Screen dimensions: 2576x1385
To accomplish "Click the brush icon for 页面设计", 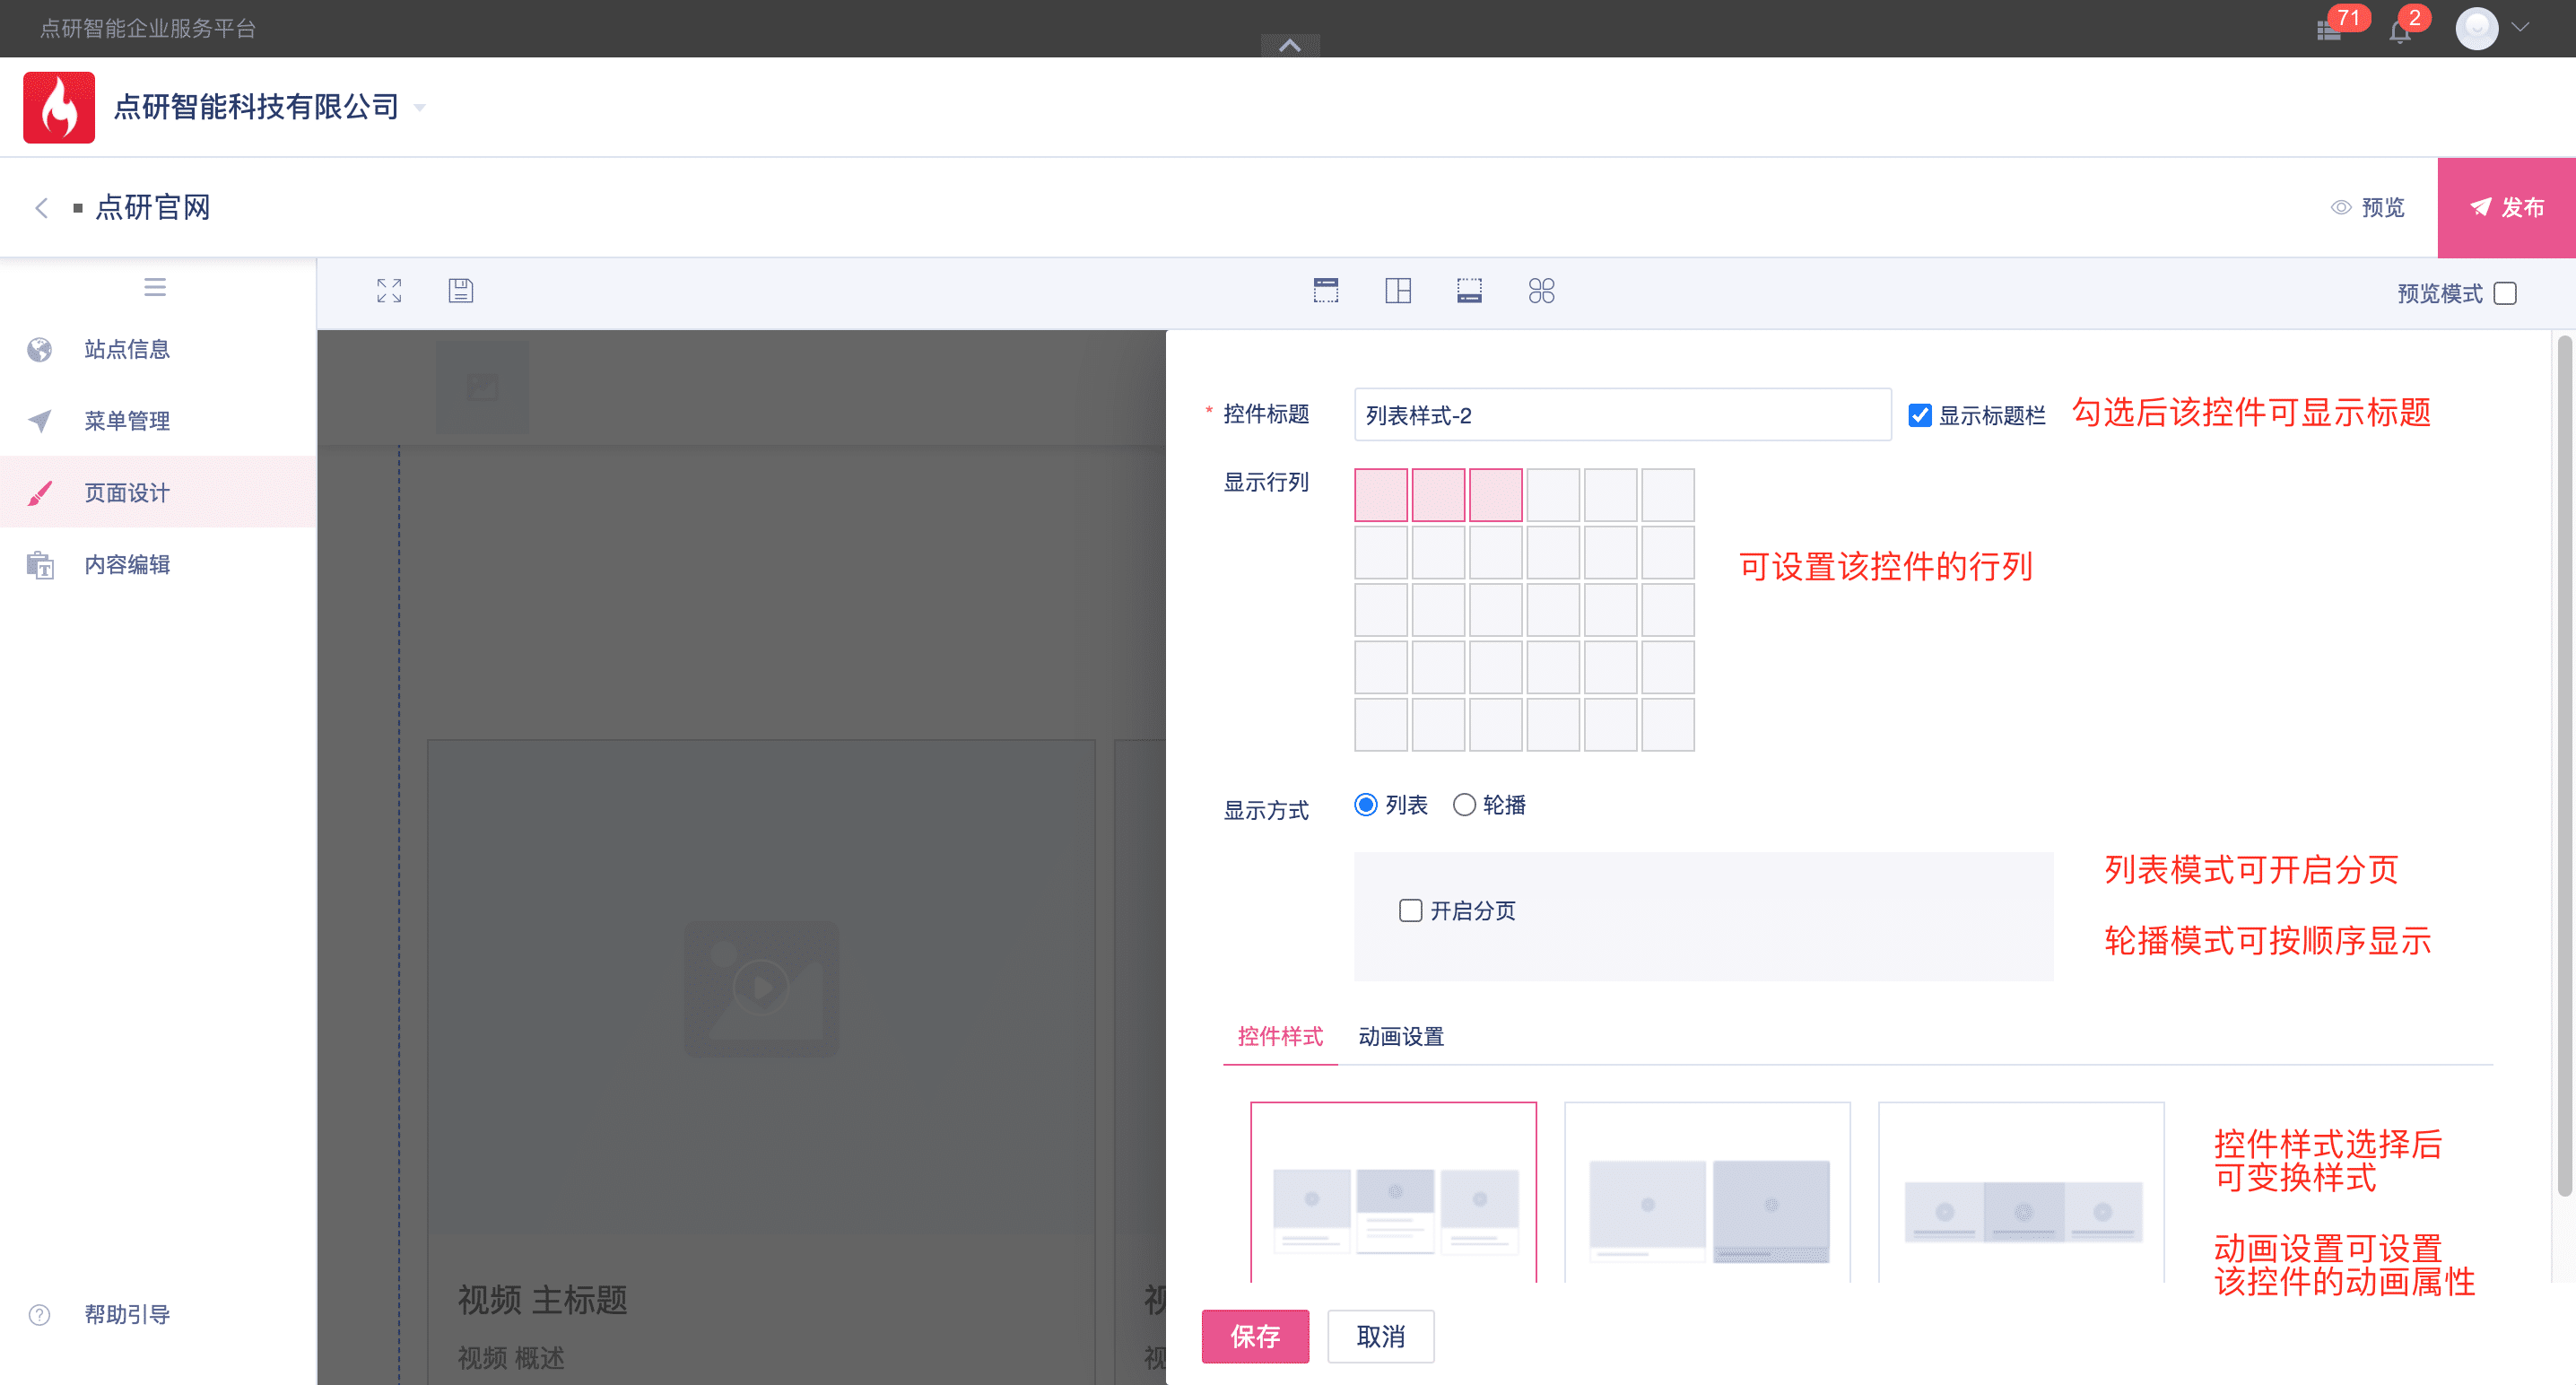I will pos(40,492).
